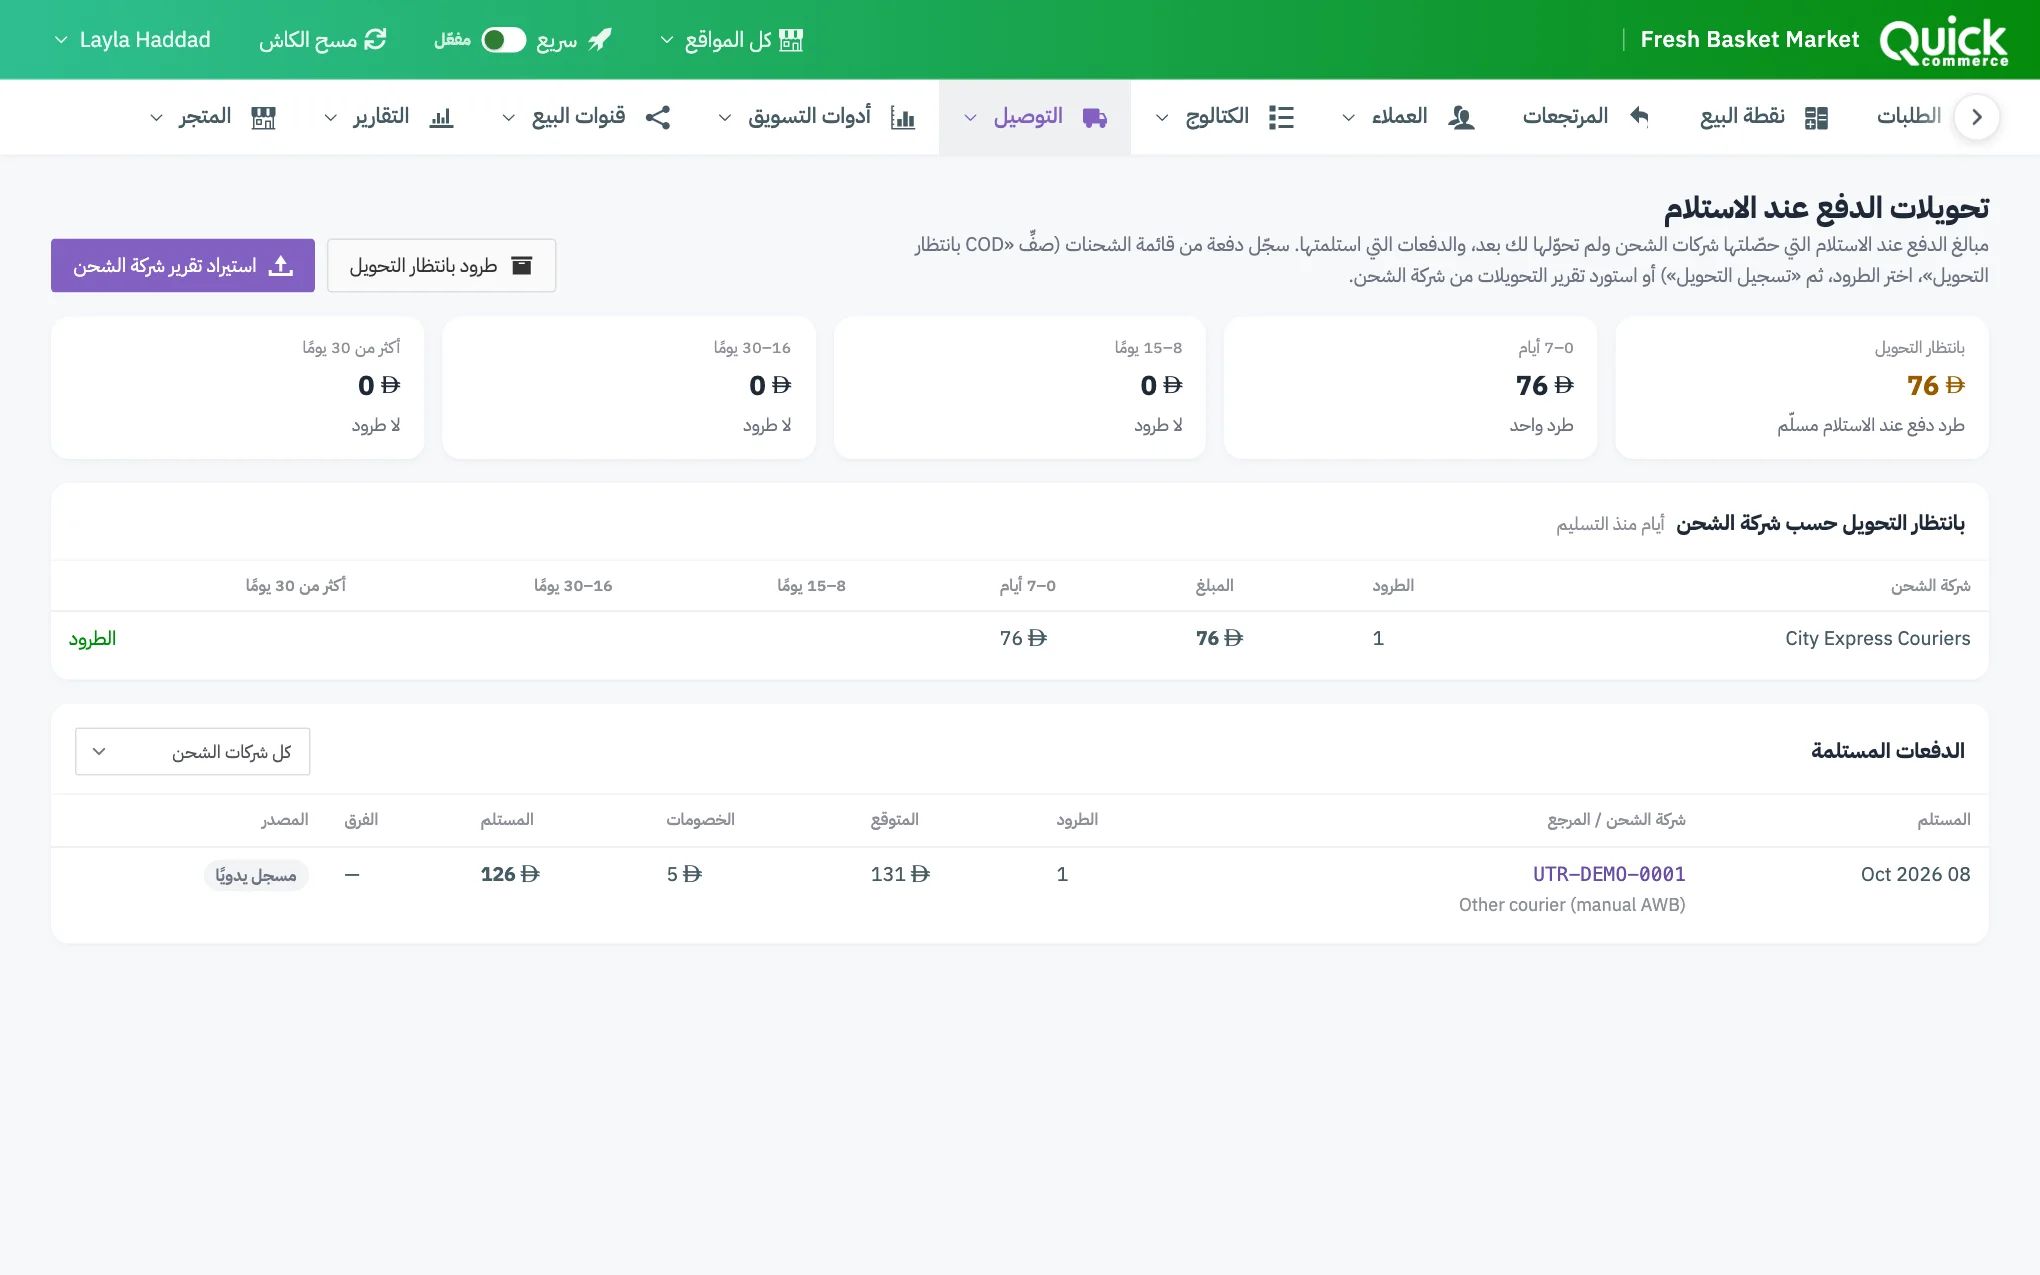The height and width of the screenshot is (1275, 2040).
Task: Click the sales channels share icon
Action: (657, 117)
